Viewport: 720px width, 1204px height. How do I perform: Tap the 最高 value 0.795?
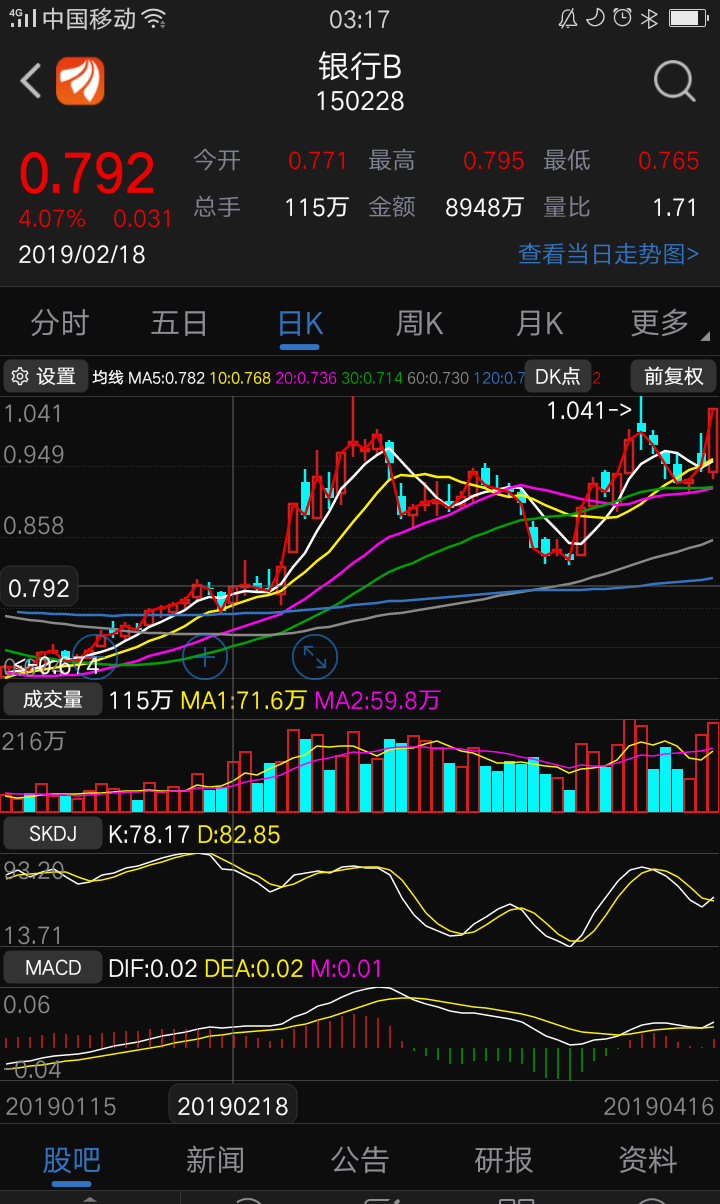click(x=494, y=161)
